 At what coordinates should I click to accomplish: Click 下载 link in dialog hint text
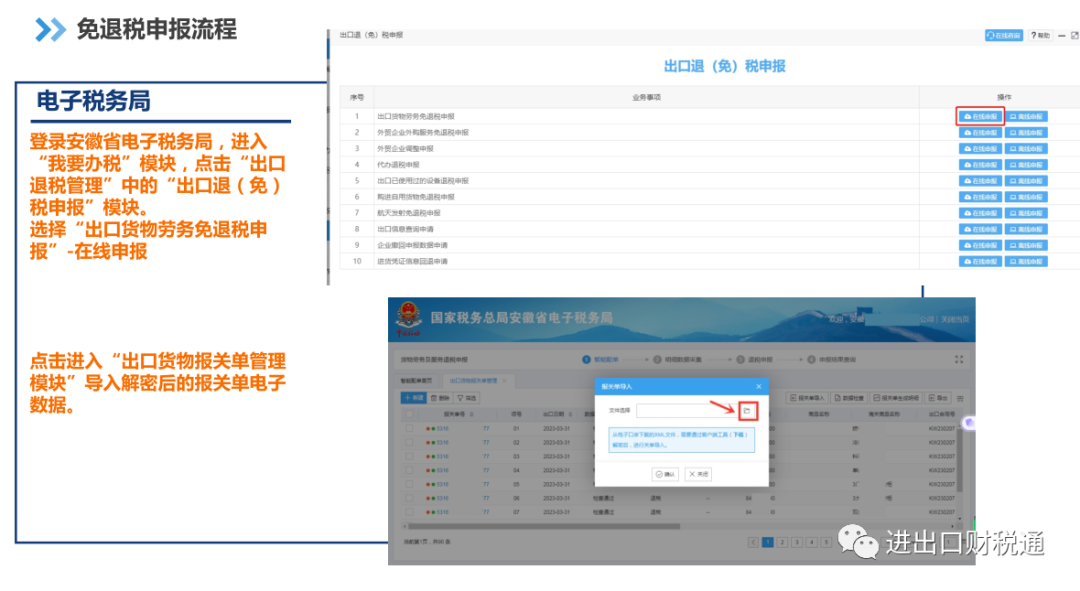[738, 435]
